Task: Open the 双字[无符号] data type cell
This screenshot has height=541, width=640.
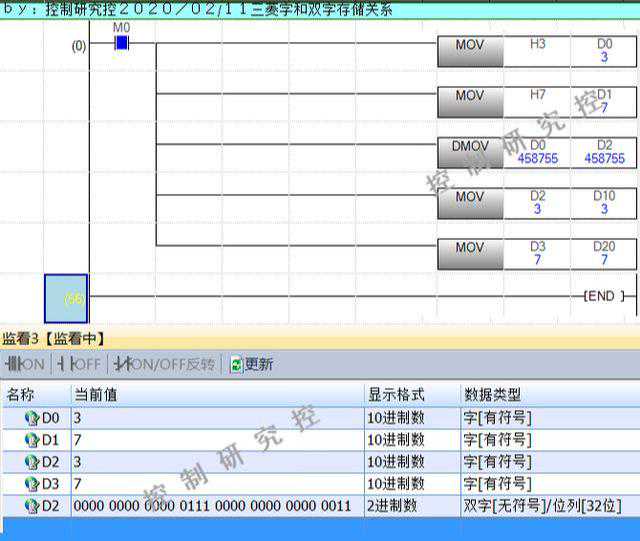Action: click(x=540, y=506)
